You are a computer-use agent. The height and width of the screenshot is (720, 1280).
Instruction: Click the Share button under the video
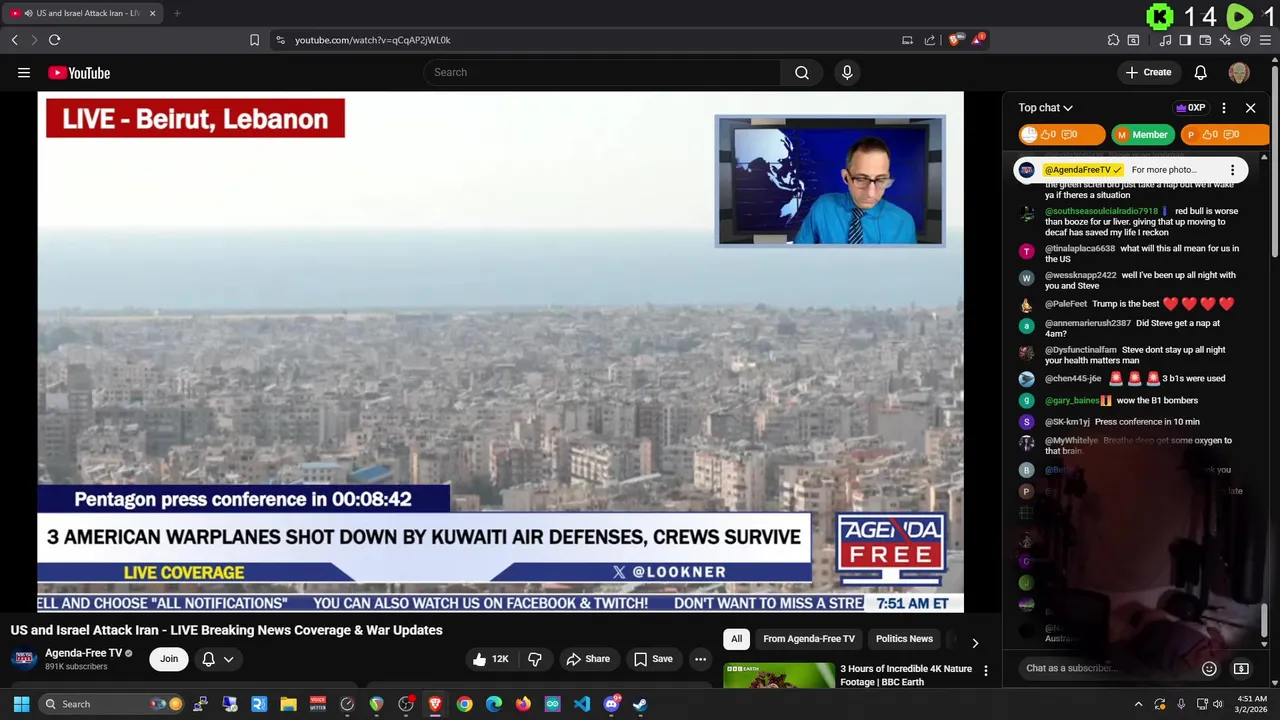click(x=587, y=659)
